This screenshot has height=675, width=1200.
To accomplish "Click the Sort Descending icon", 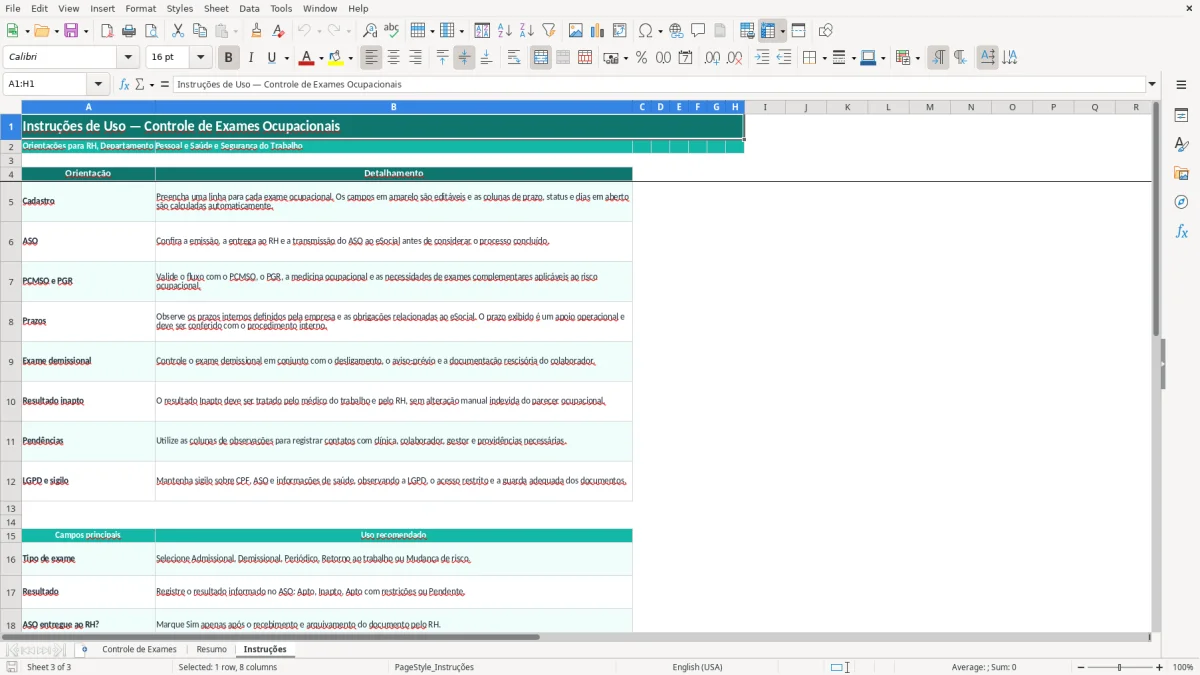I will 526,31.
